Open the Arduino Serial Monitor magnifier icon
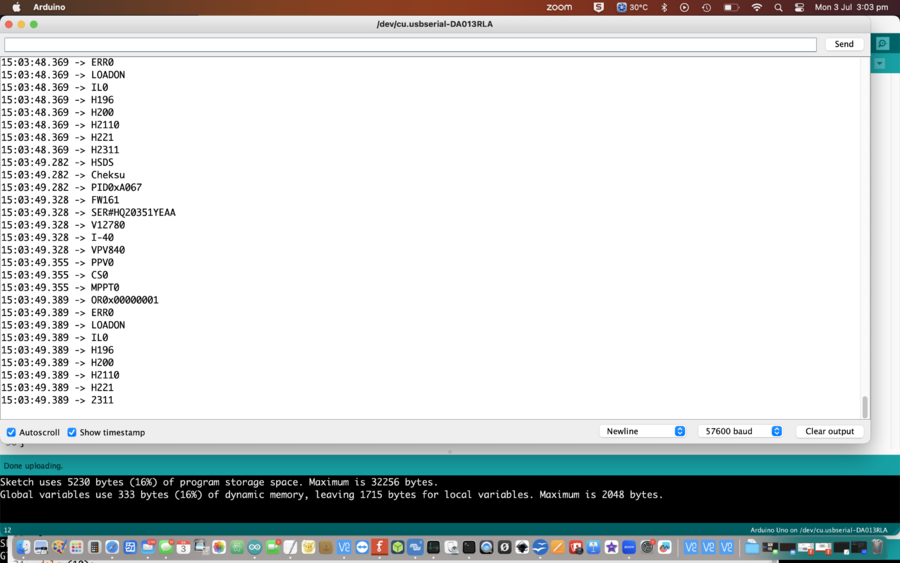This screenshot has width=900, height=563. pyautogui.click(x=882, y=44)
